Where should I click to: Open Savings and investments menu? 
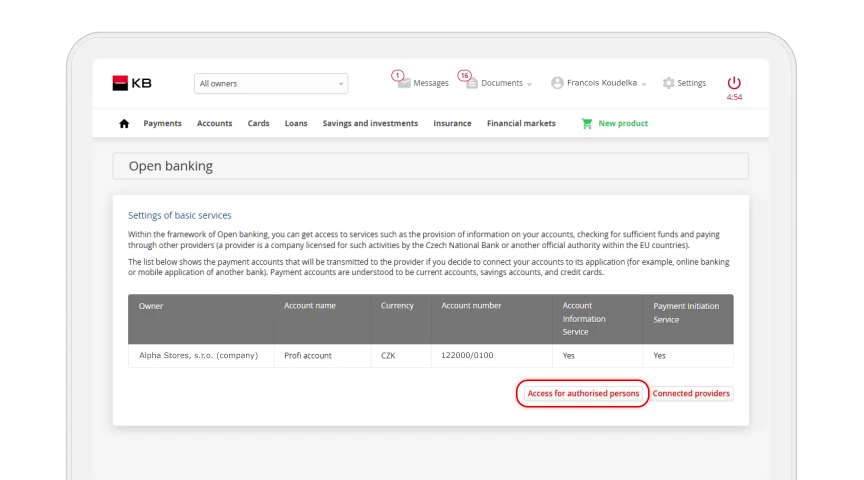coord(370,123)
